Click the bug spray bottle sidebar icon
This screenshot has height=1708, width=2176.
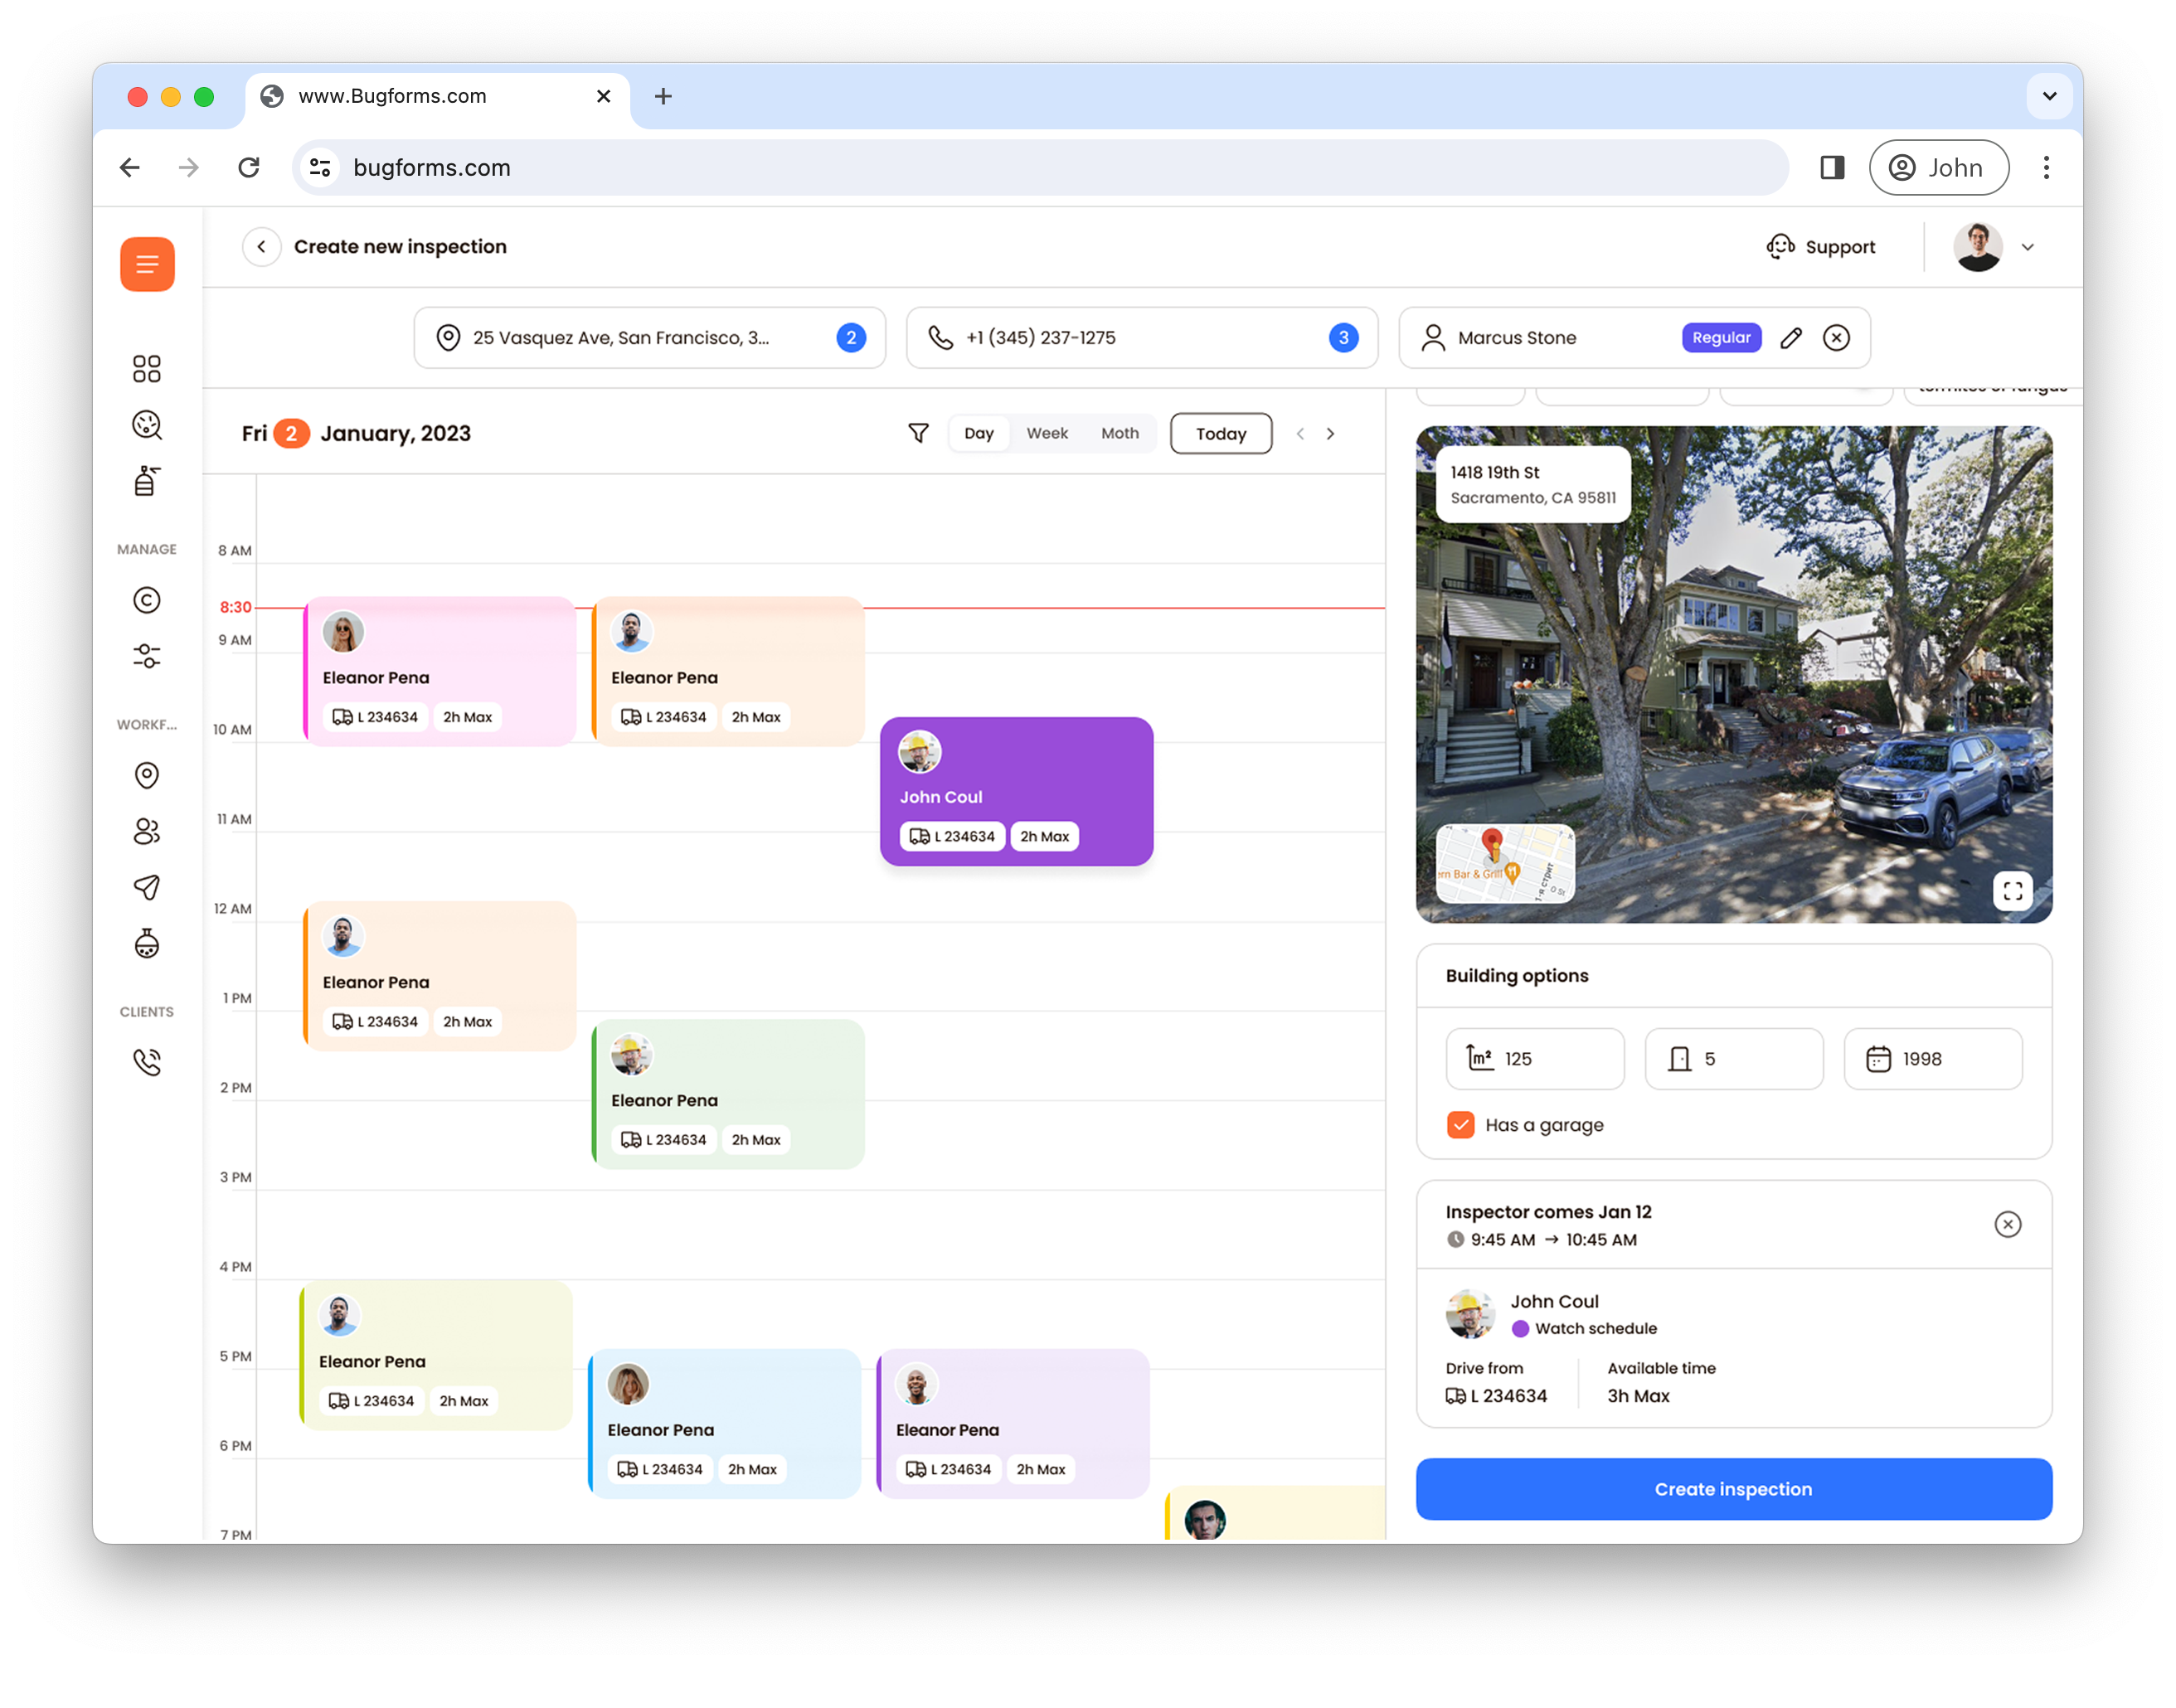[147, 481]
